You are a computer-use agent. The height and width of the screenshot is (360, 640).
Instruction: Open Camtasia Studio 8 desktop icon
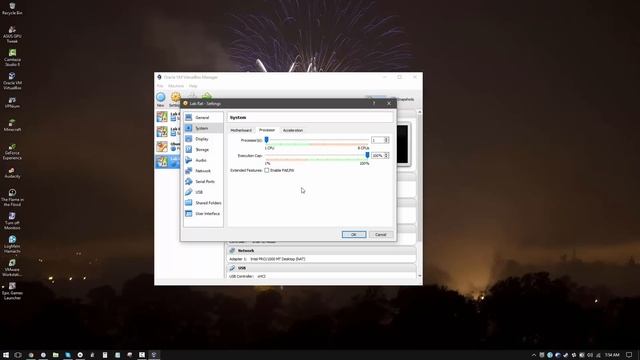pos(12,58)
